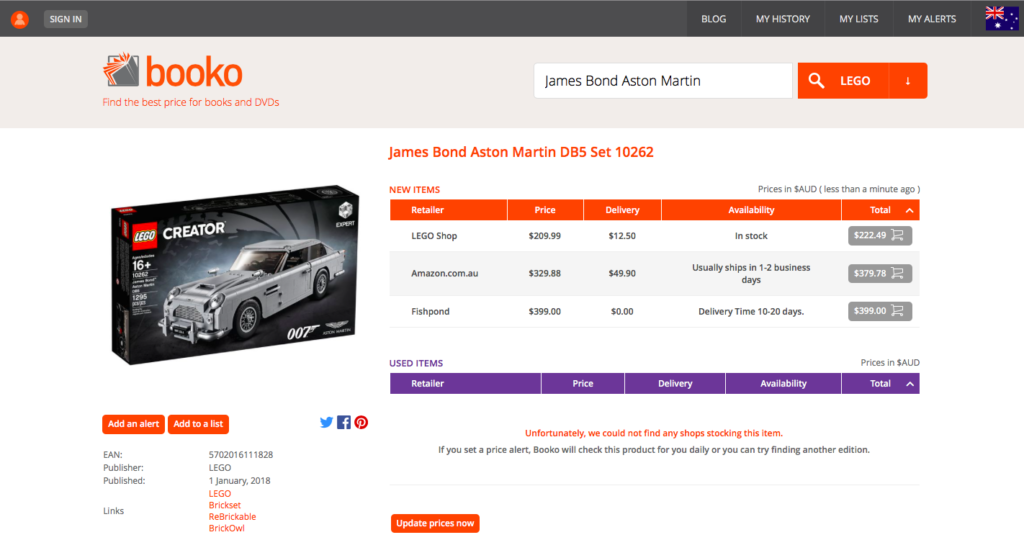Click the search magnifier LEGO button
Screen dimensions: 1024x540
pyautogui.click(x=842, y=81)
